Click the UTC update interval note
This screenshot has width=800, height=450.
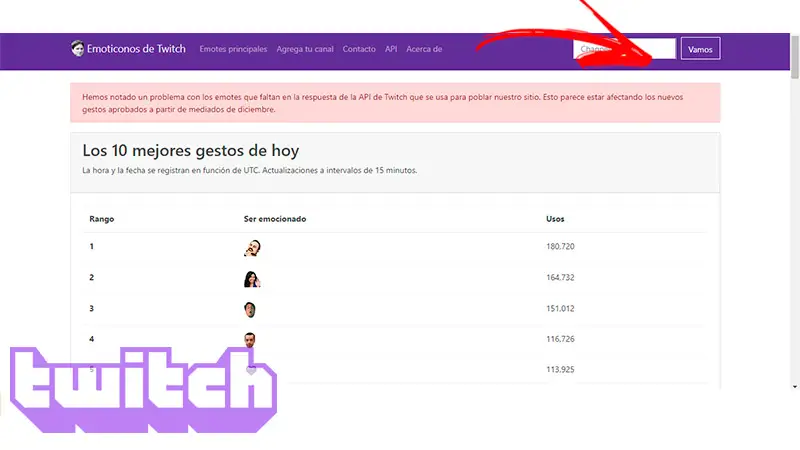click(x=249, y=170)
